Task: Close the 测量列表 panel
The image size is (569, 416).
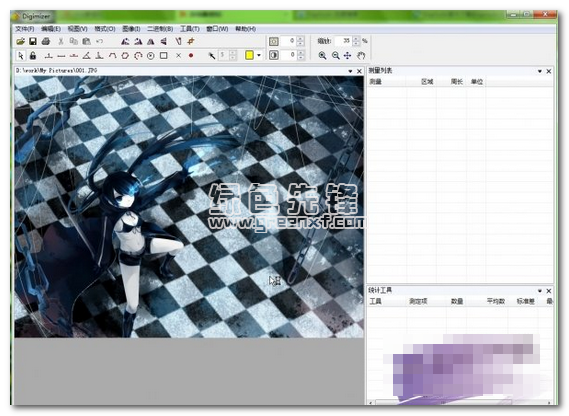Action: pos(549,71)
